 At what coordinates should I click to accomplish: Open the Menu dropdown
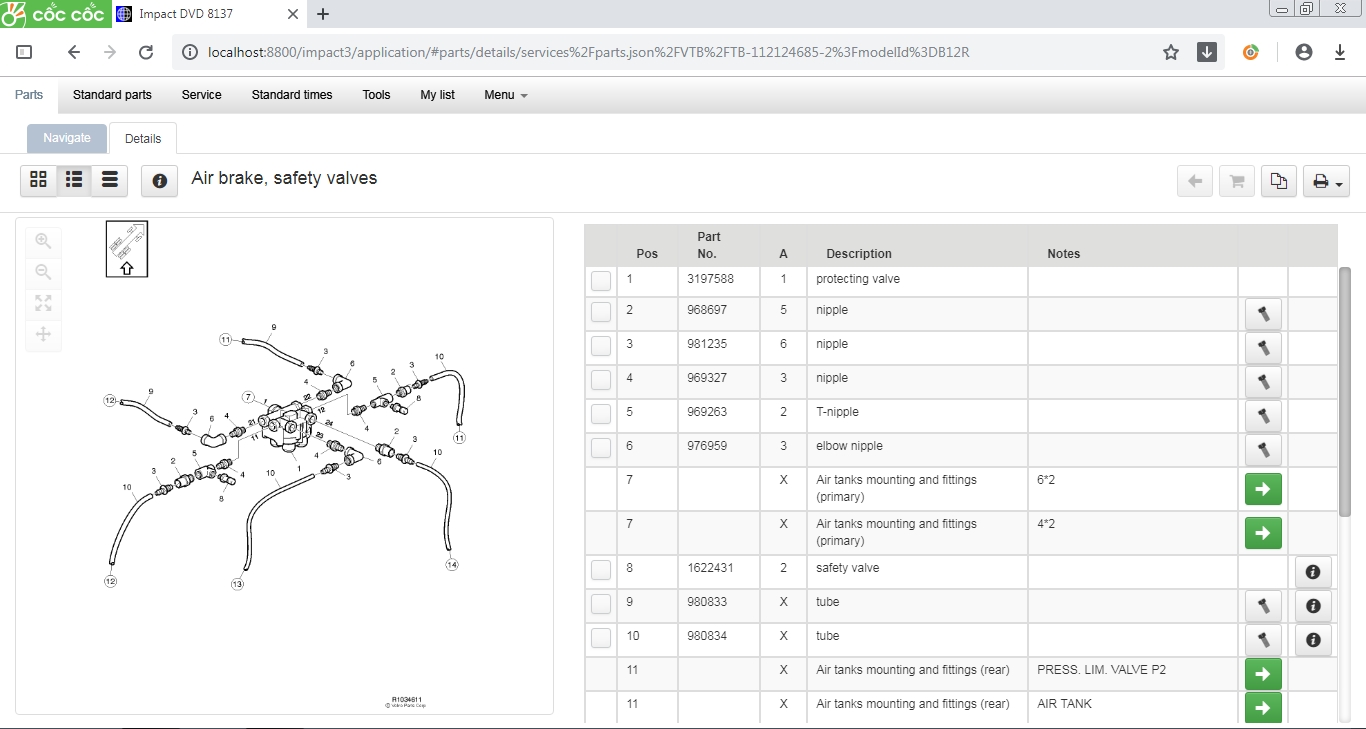click(x=505, y=95)
